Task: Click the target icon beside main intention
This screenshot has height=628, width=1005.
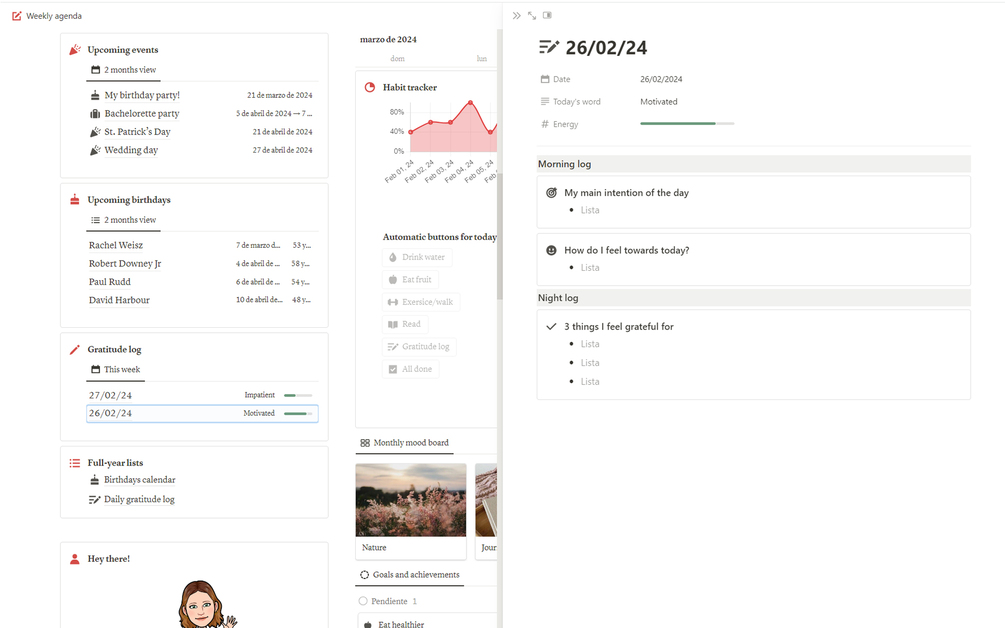Action: tap(551, 192)
